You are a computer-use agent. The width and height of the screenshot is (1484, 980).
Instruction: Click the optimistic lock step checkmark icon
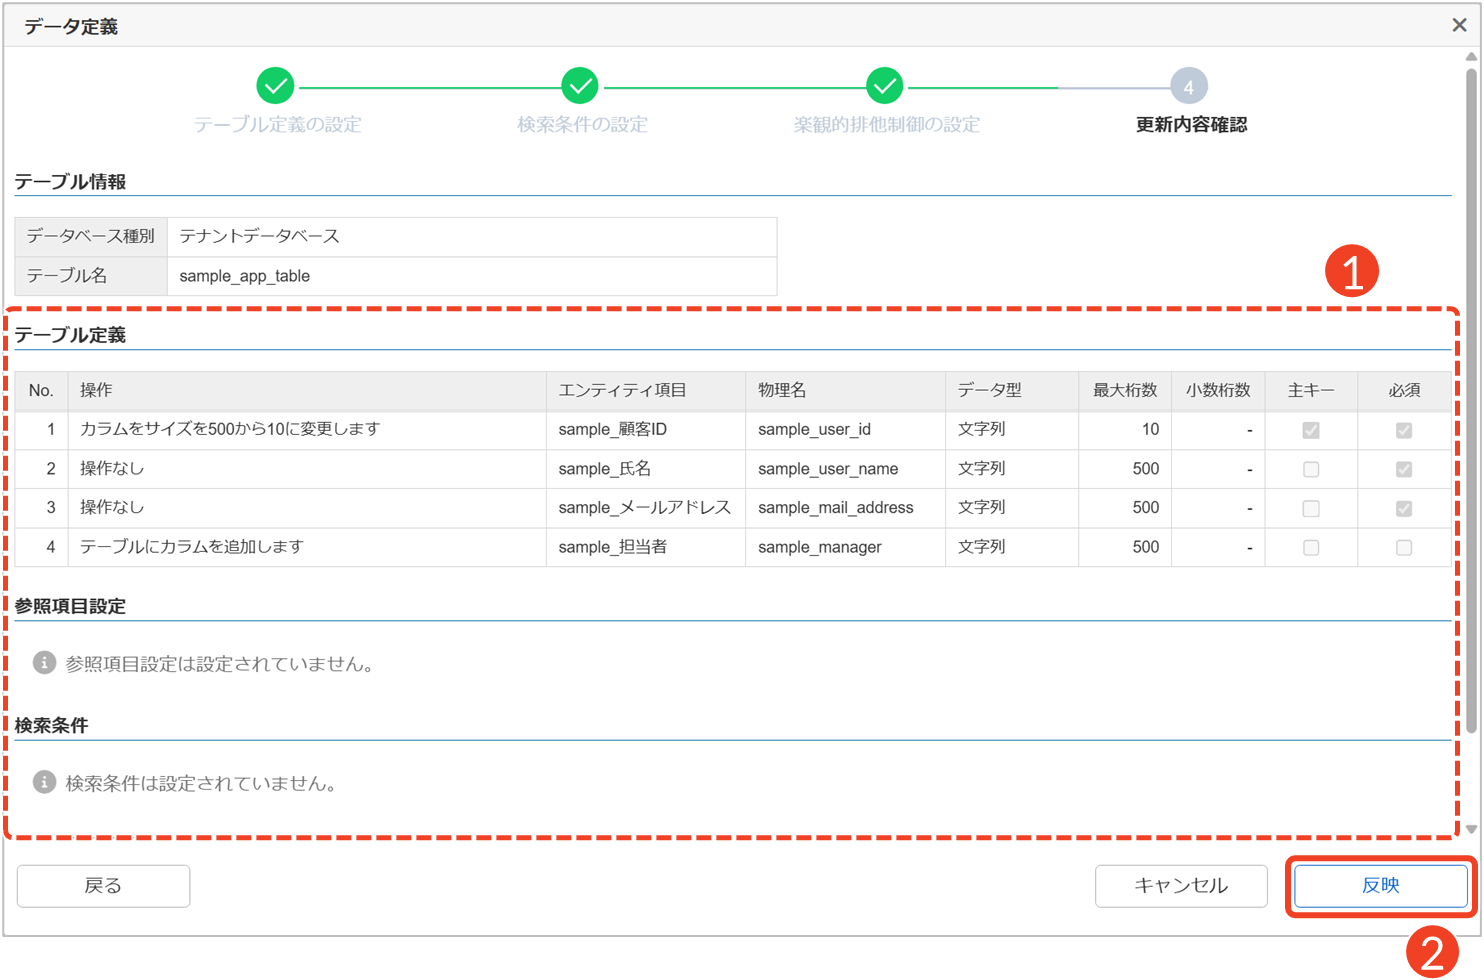point(885,86)
